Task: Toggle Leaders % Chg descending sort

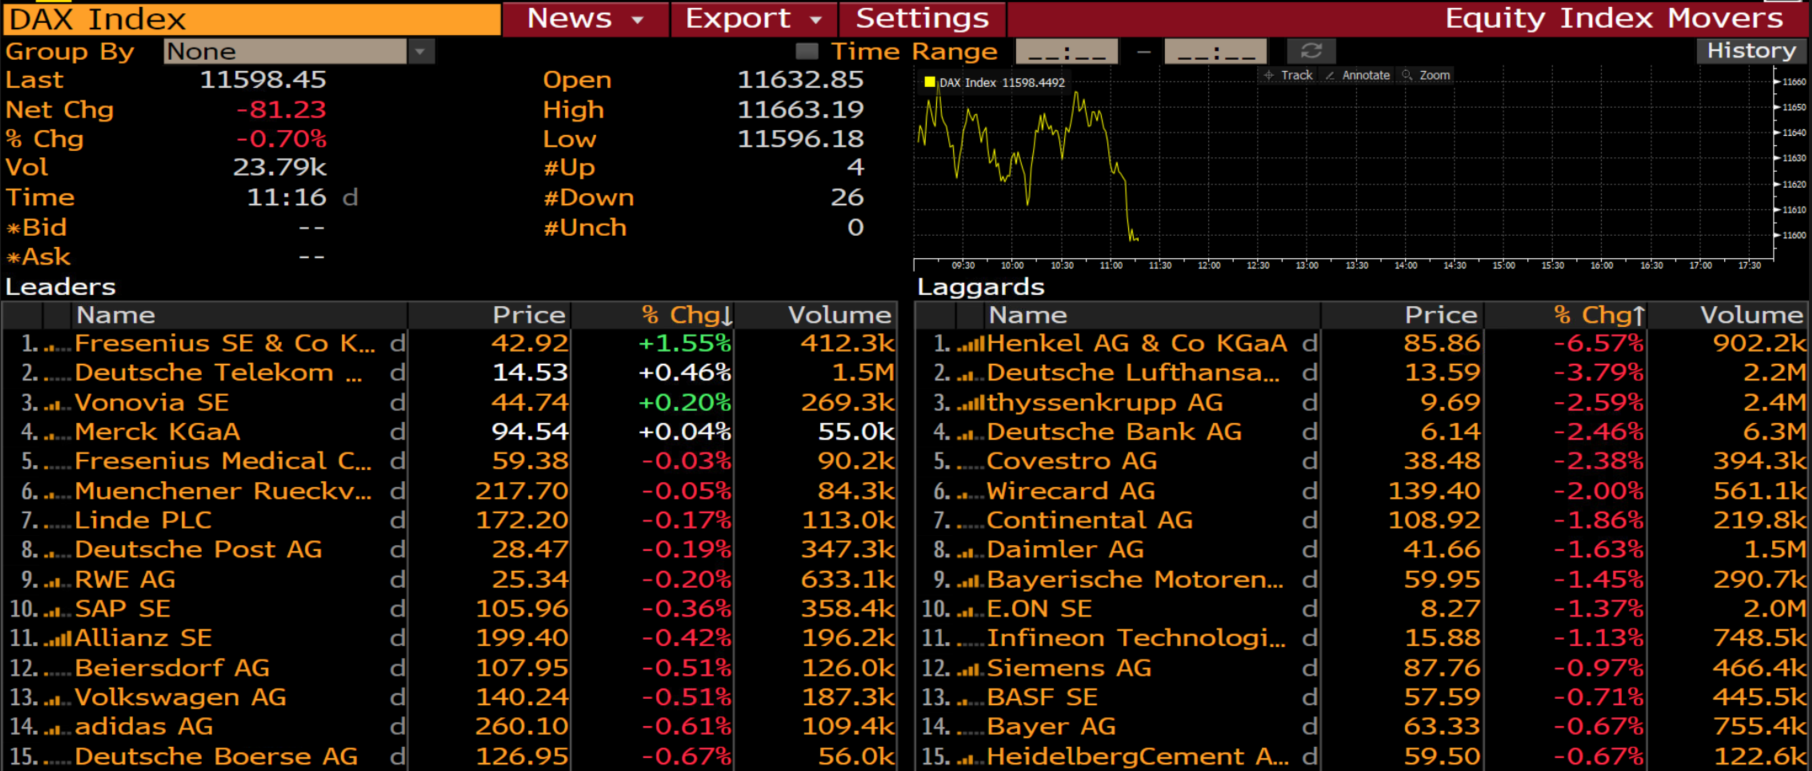Action: click(689, 315)
